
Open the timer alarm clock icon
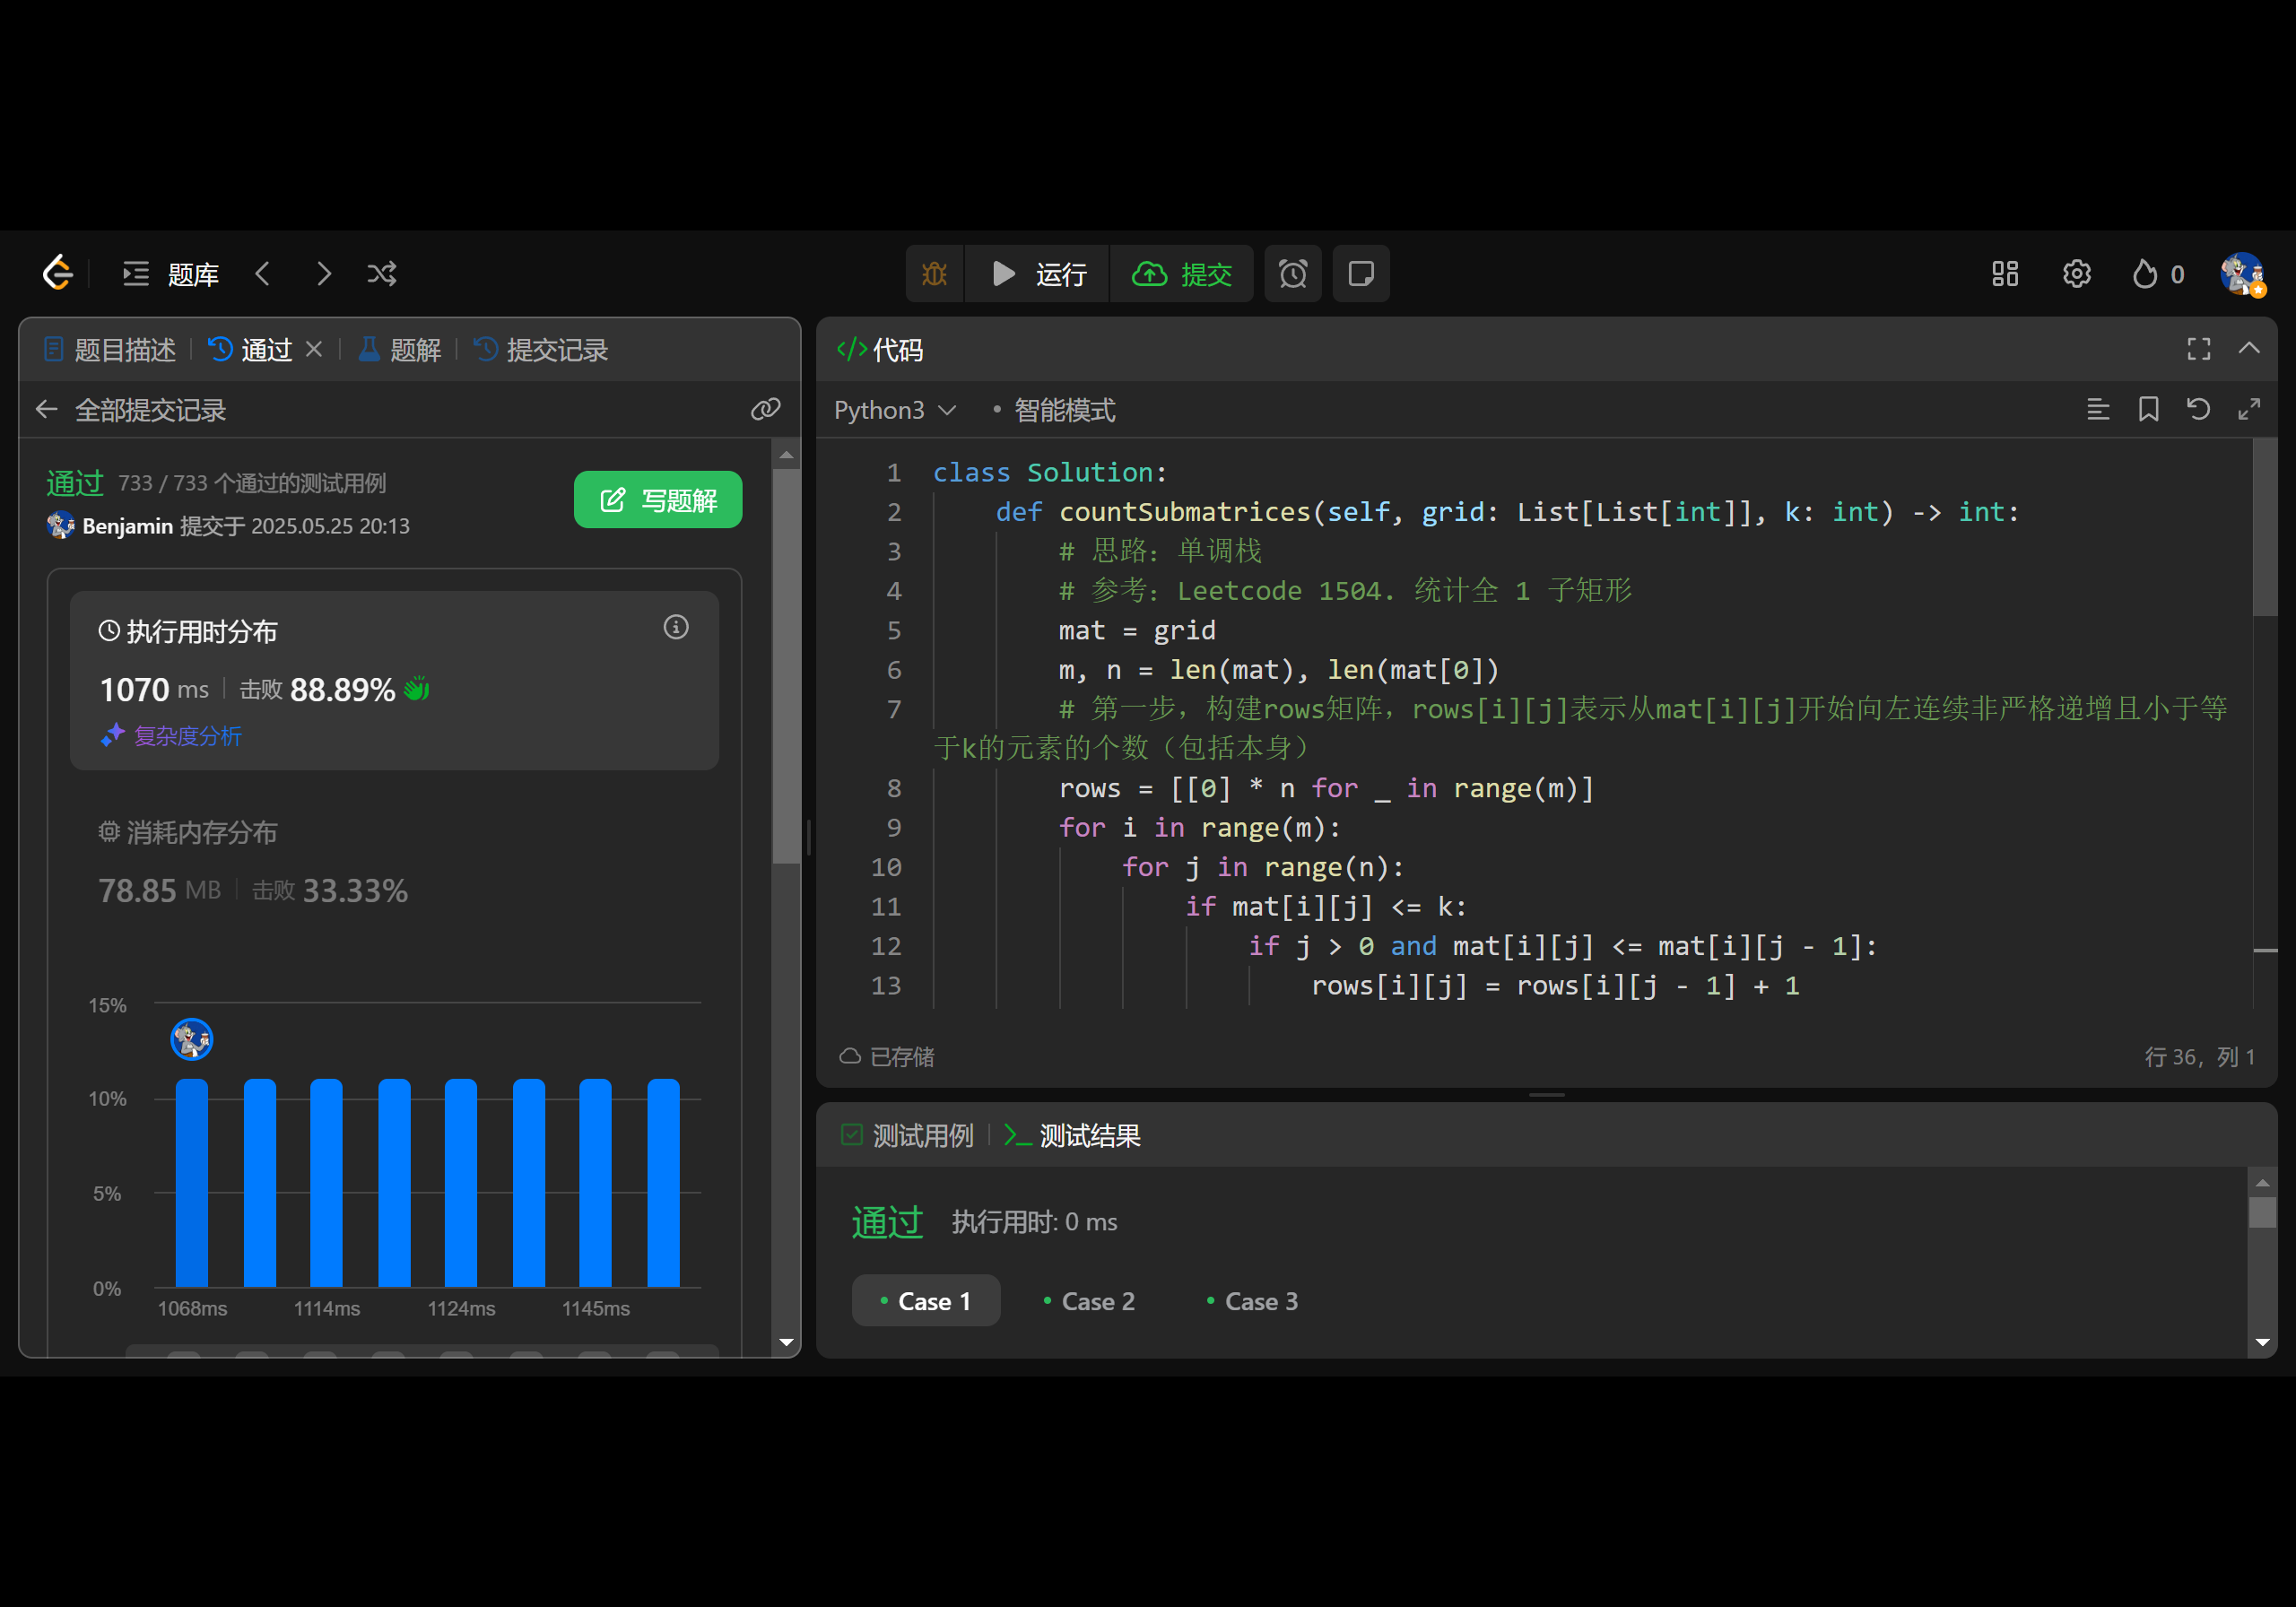pos(1292,274)
